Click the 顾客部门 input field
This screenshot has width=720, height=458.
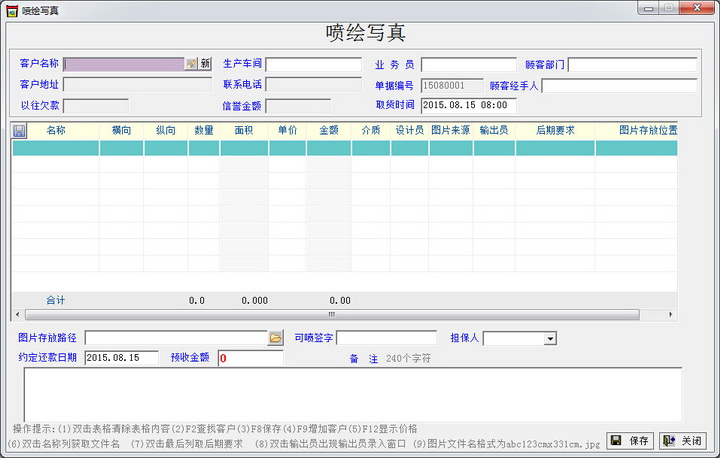[633, 64]
